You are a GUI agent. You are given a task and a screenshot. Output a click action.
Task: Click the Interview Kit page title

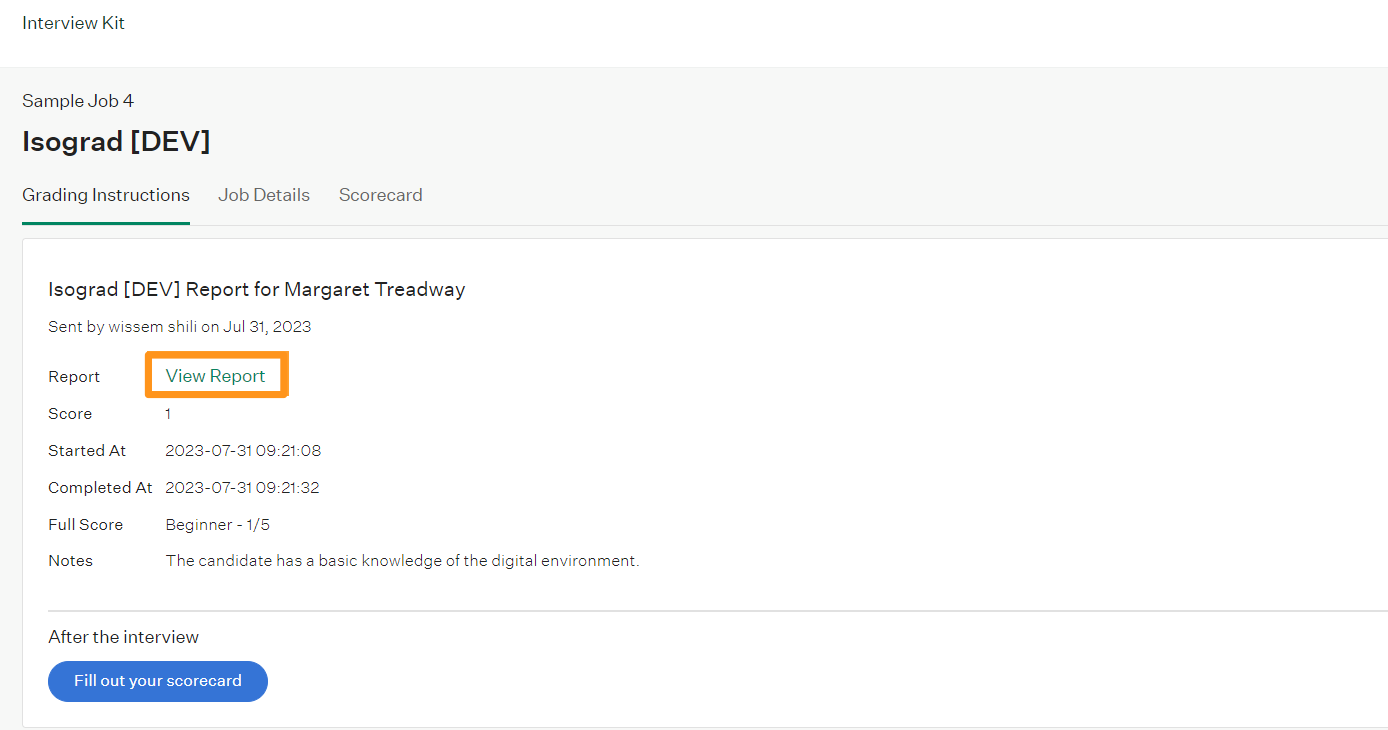(x=74, y=22)
